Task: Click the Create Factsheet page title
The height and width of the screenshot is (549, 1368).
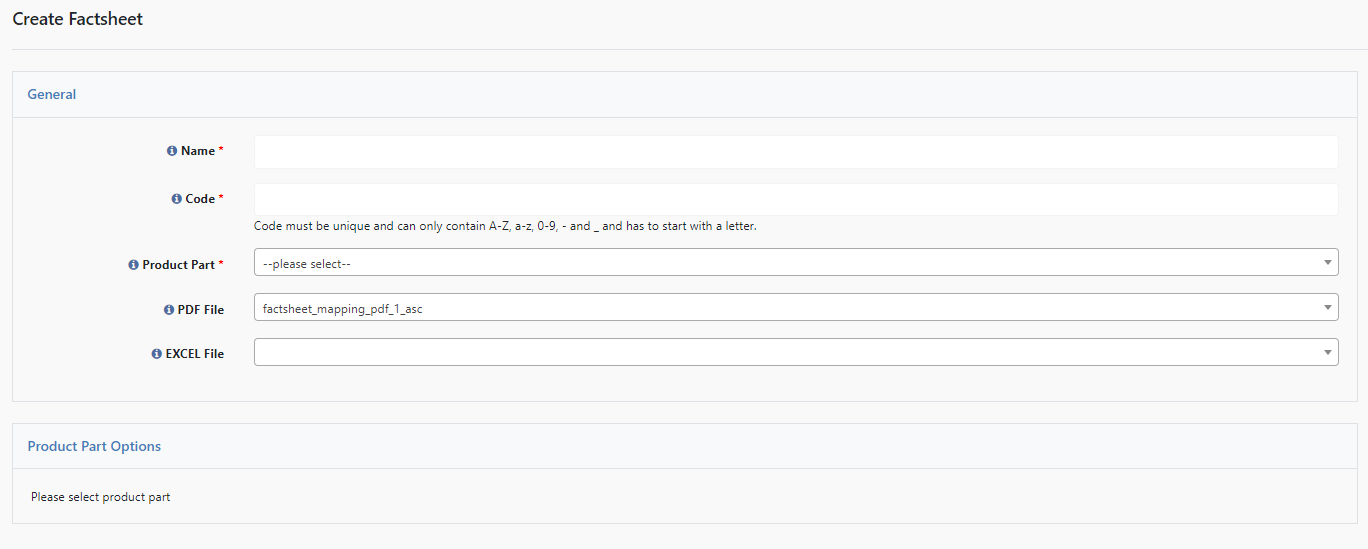Action: pos(78,19)
